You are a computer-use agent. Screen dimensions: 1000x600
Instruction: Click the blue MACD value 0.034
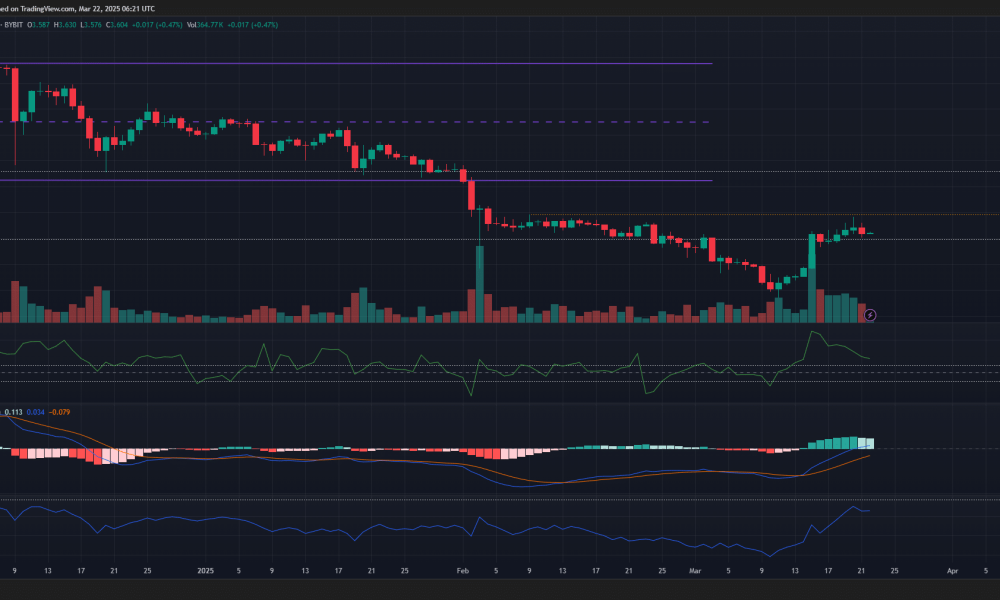point(36,412)
